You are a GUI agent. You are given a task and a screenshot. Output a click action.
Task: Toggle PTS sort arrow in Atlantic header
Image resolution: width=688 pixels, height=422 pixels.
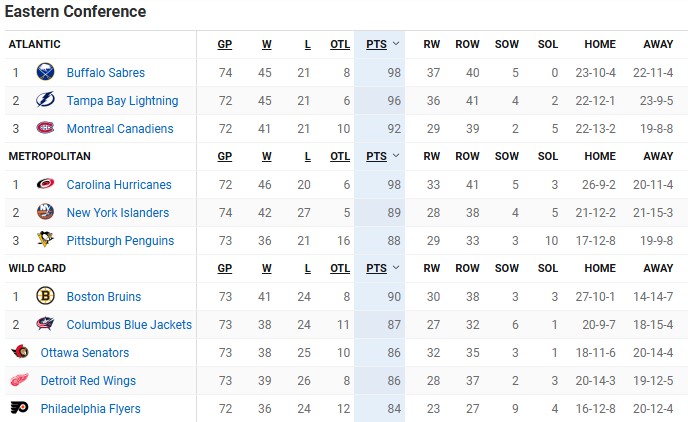click(396, 45)
